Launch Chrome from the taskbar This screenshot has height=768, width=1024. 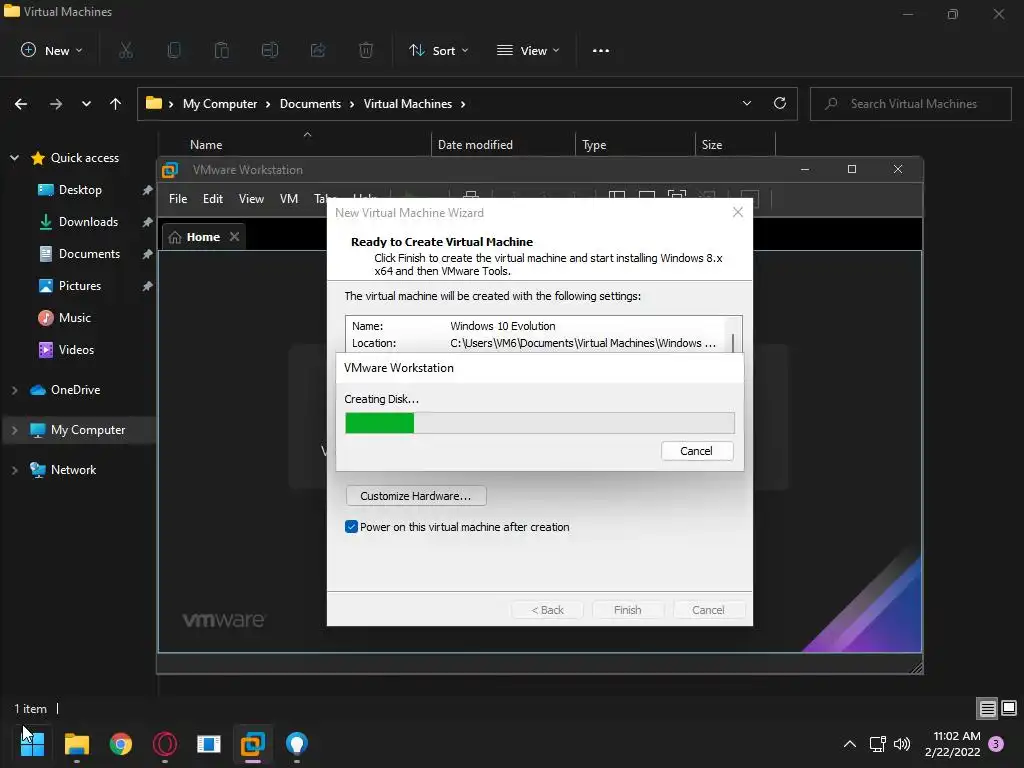[121, 743]
